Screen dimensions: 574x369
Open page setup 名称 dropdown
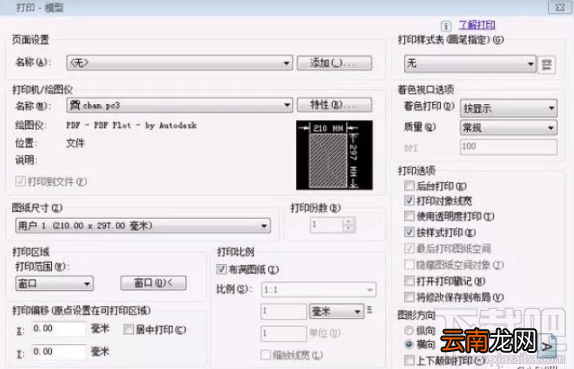pyautogui.click(x=179, y=63)
